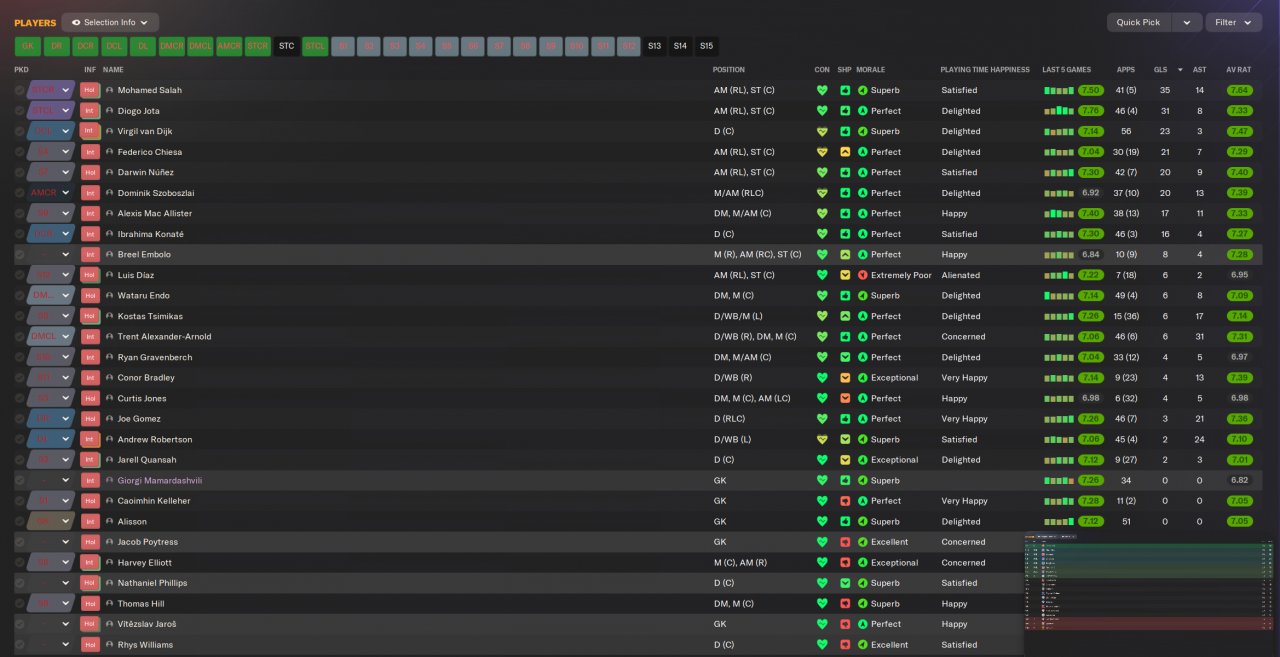Click Thomas Hill's sharpness icon
This screenshot has height=657, width=1280.
845,604
